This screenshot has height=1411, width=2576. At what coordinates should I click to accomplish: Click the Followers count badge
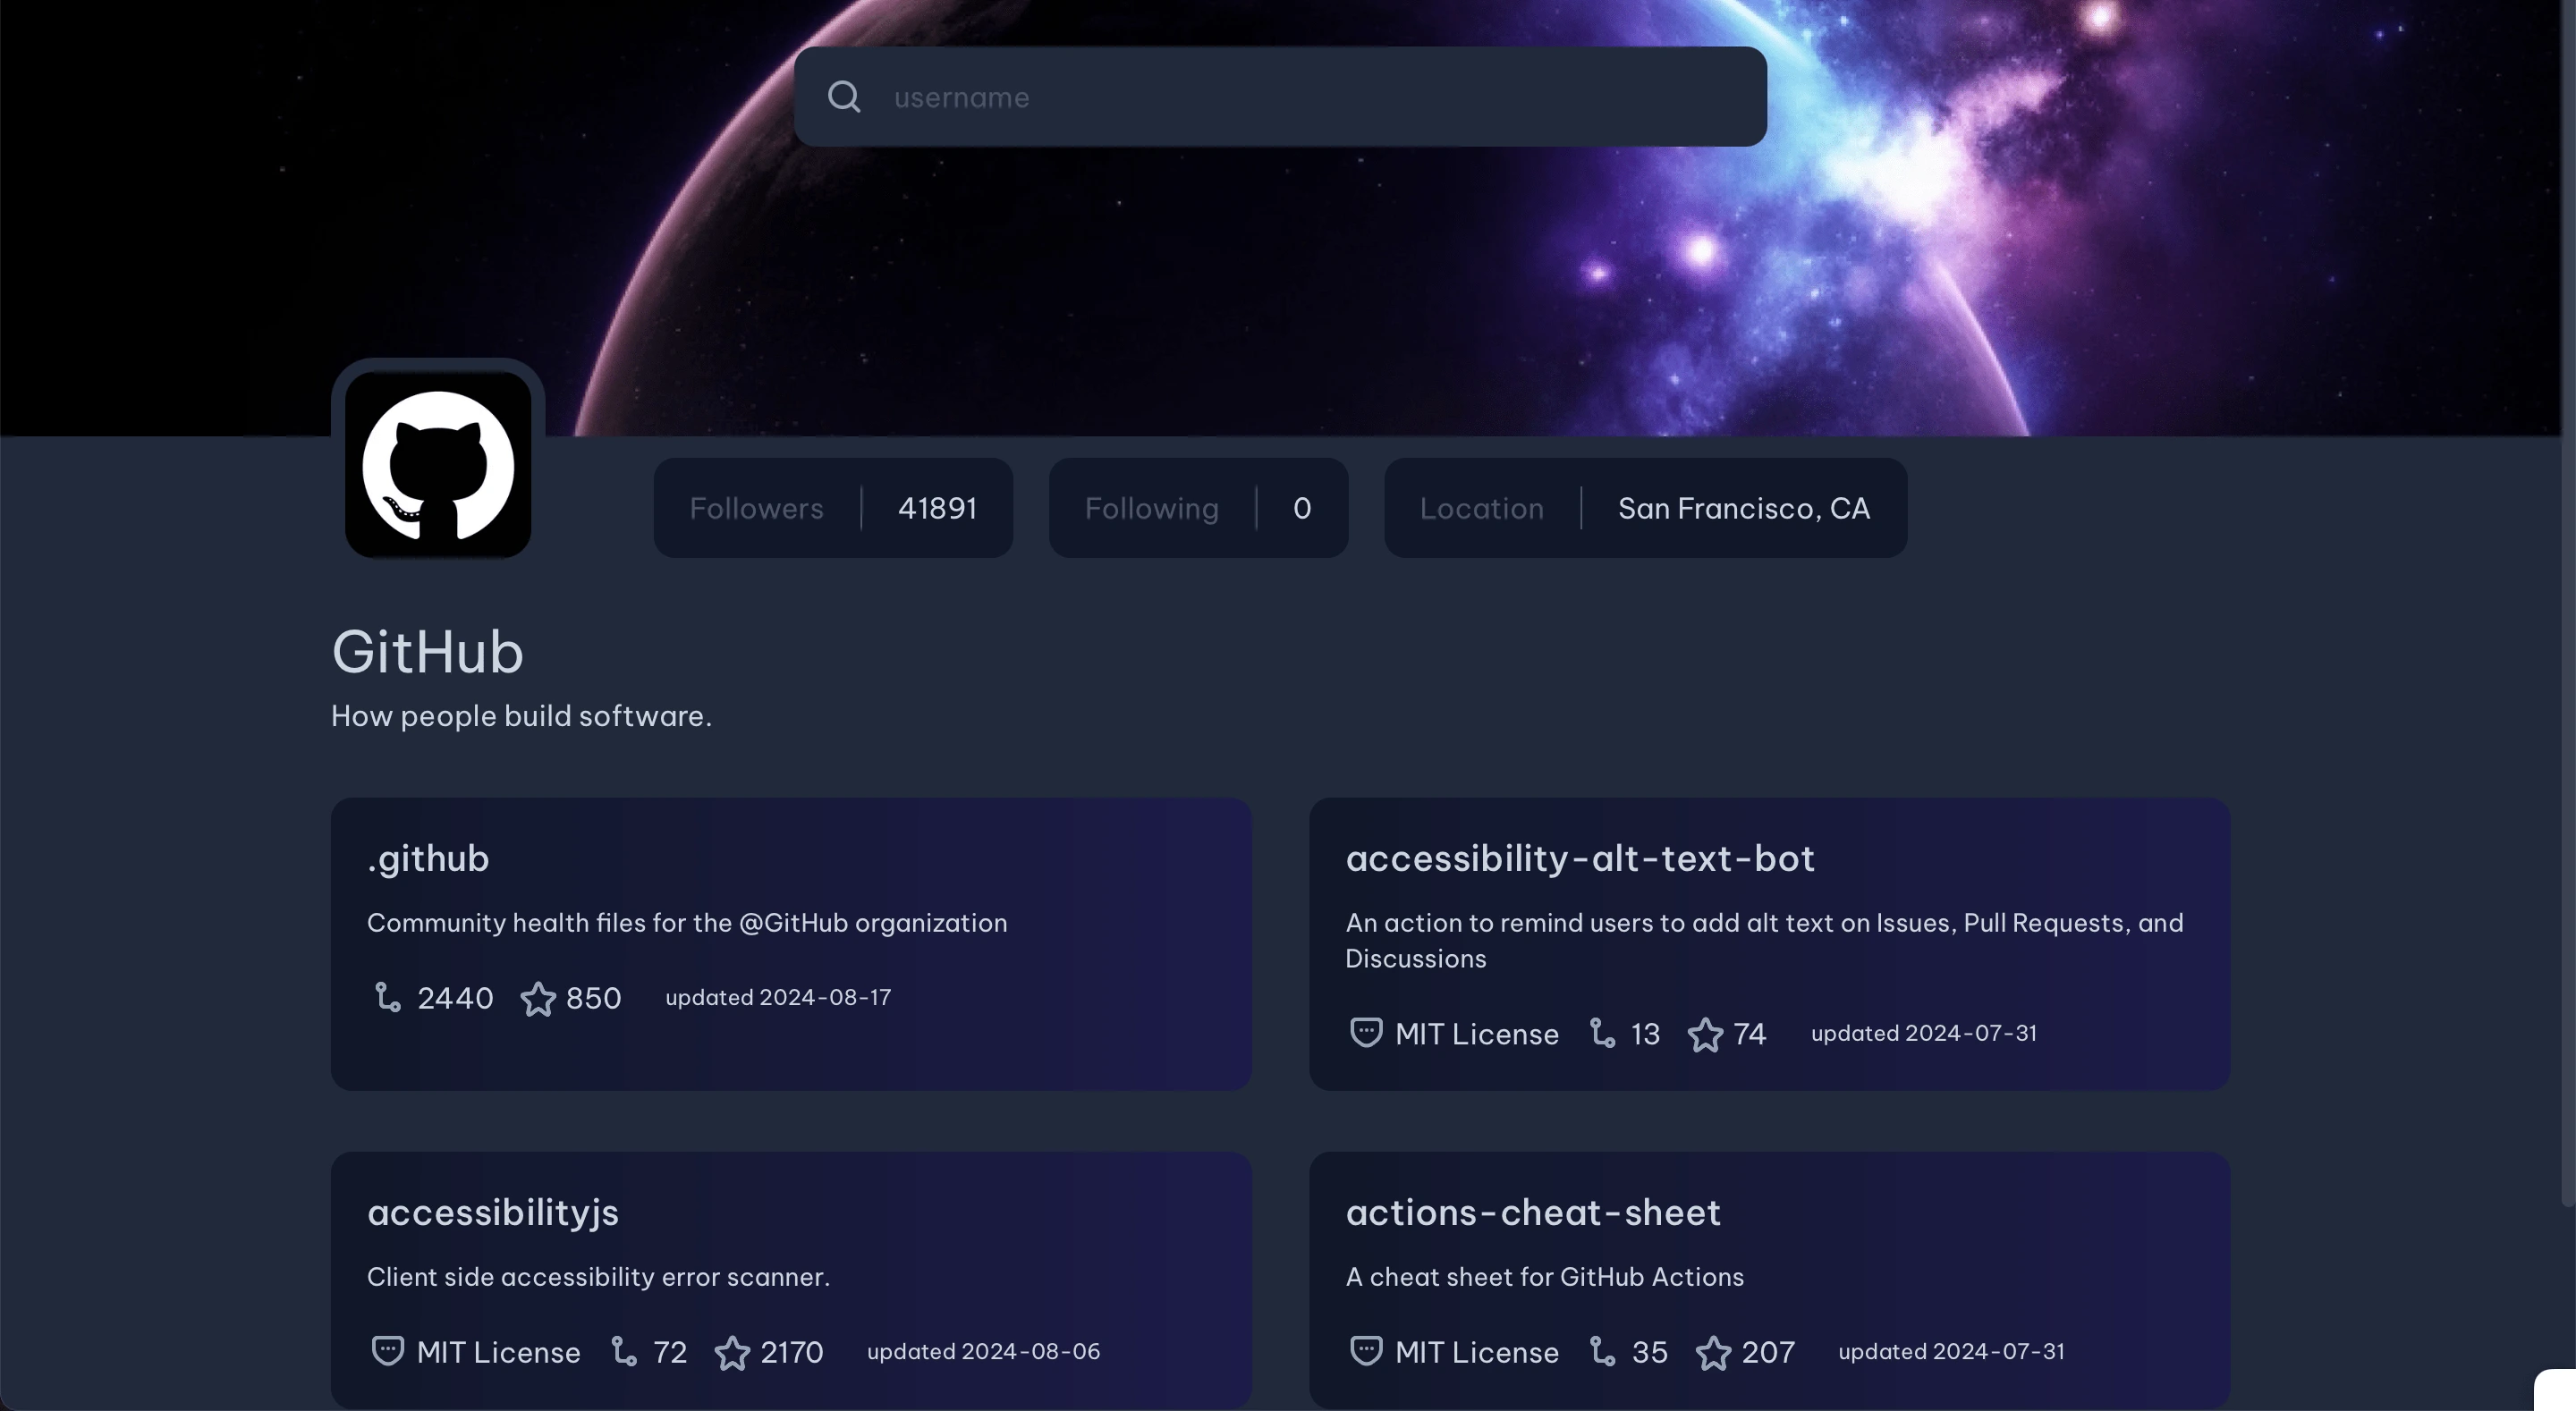coord(833,507)
